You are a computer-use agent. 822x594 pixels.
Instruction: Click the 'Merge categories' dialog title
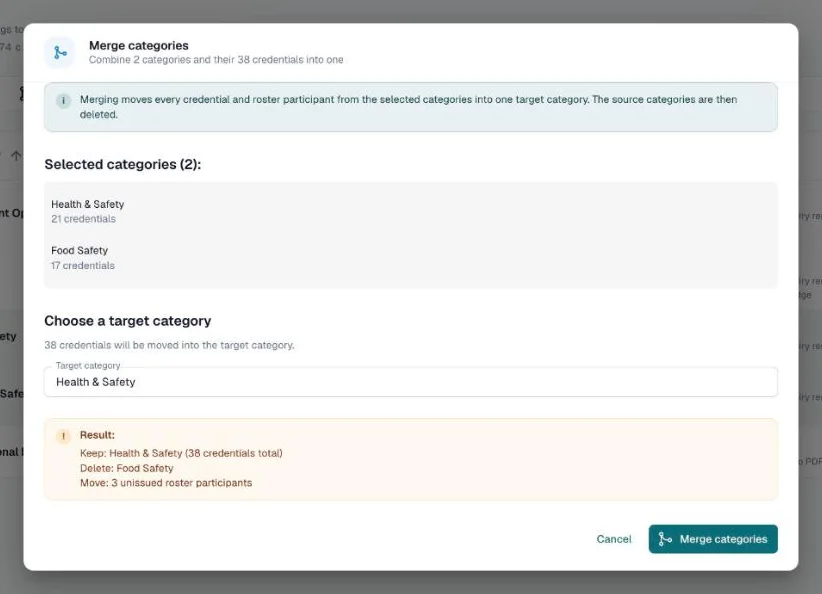(138, 46)
